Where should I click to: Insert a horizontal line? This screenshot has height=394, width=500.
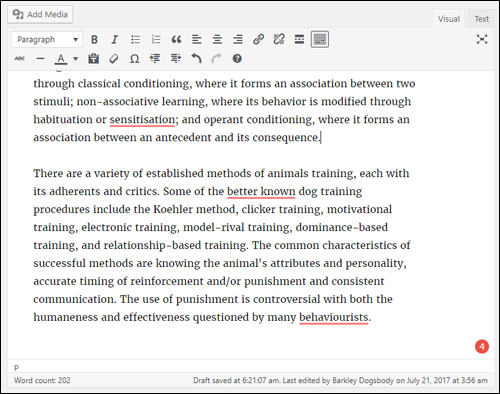click(x=40, y=59)
